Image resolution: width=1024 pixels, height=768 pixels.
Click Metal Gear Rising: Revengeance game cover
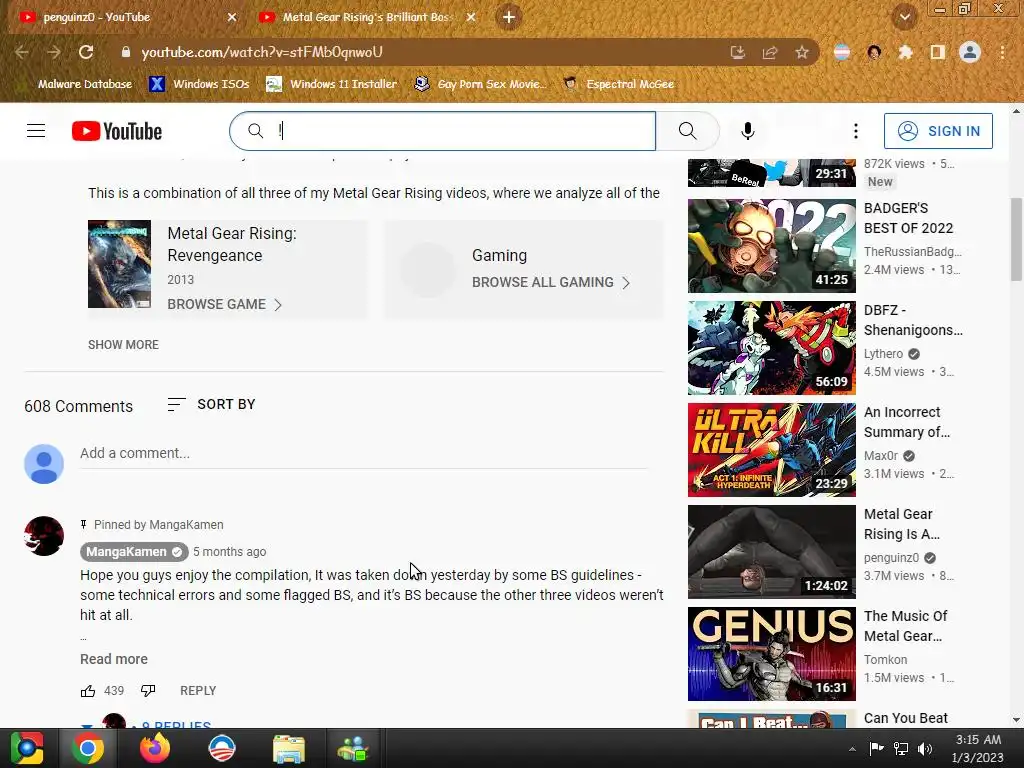click(x=120, y=264)
